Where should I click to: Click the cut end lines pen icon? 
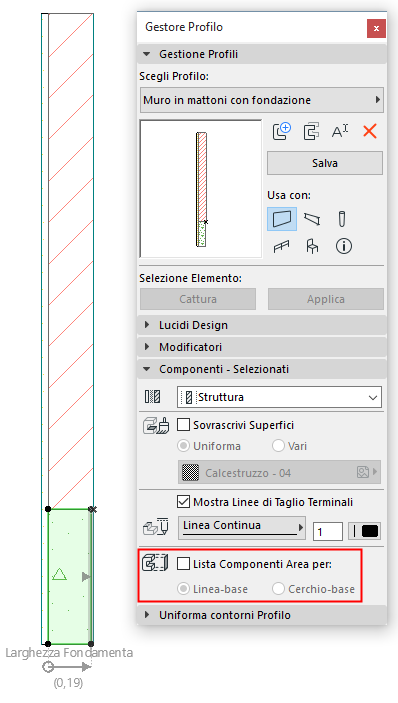(156, 526)
